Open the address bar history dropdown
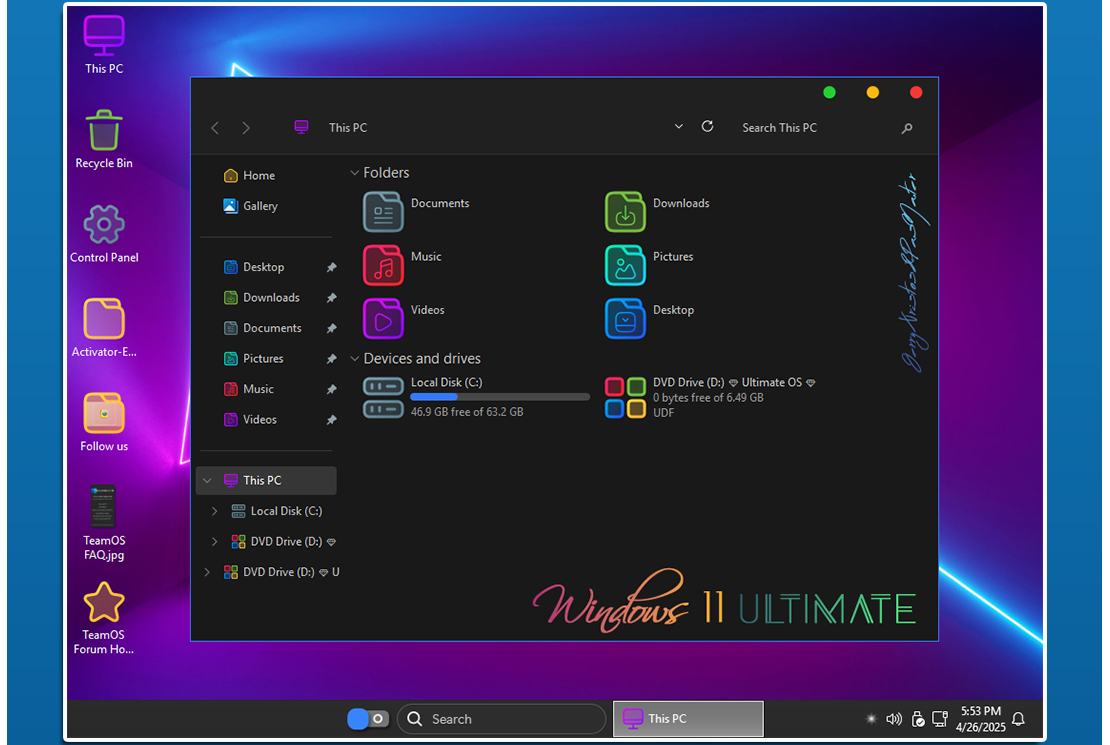The image size is (1110, 745). (x=679, y=127)
